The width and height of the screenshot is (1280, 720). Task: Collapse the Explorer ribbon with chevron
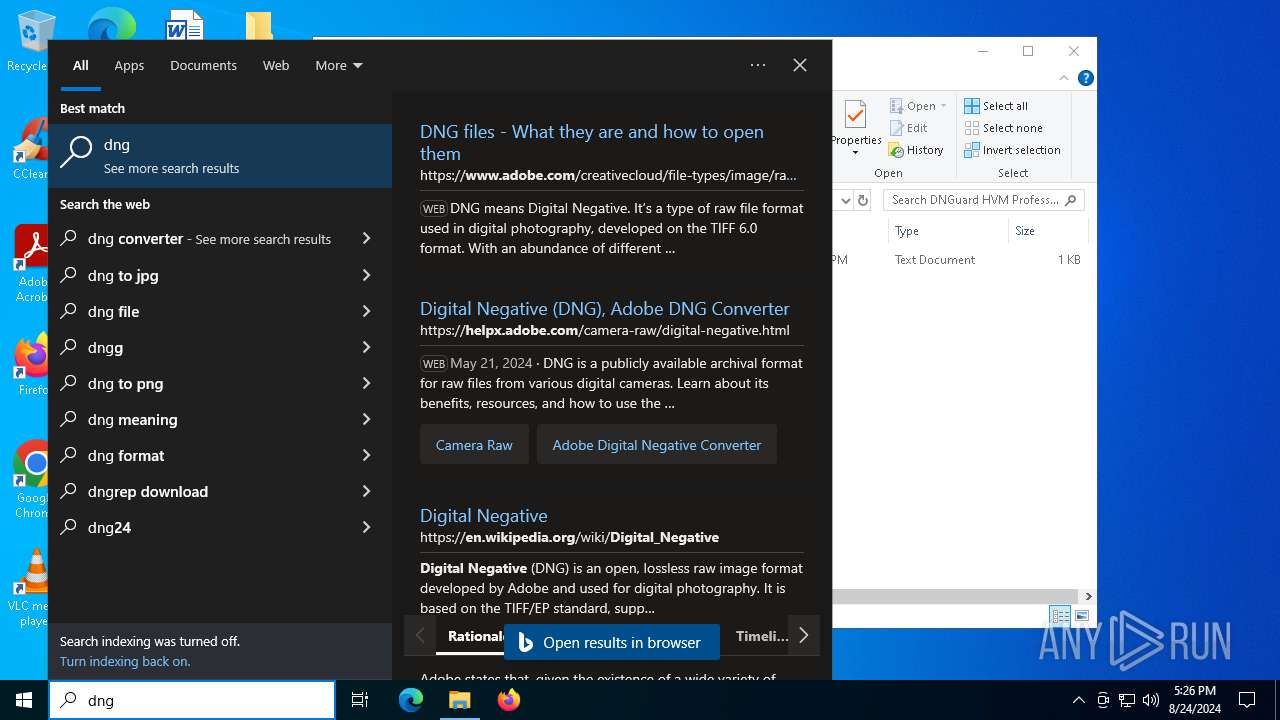pos(1066,78)
